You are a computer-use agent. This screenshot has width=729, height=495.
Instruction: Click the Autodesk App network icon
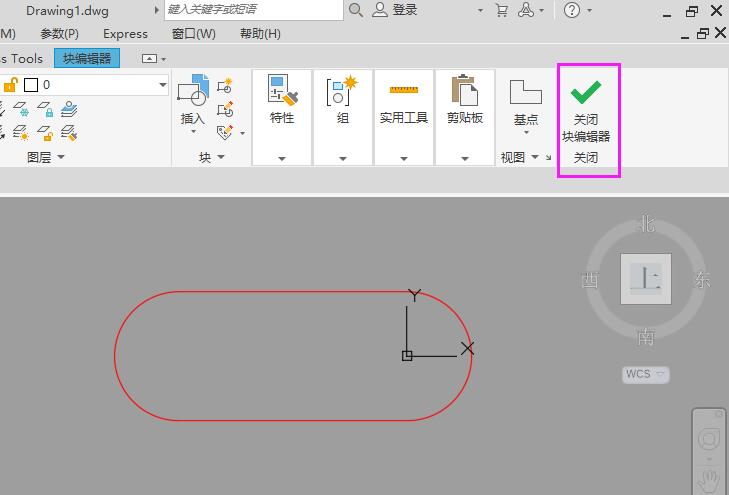coord(526,10)
